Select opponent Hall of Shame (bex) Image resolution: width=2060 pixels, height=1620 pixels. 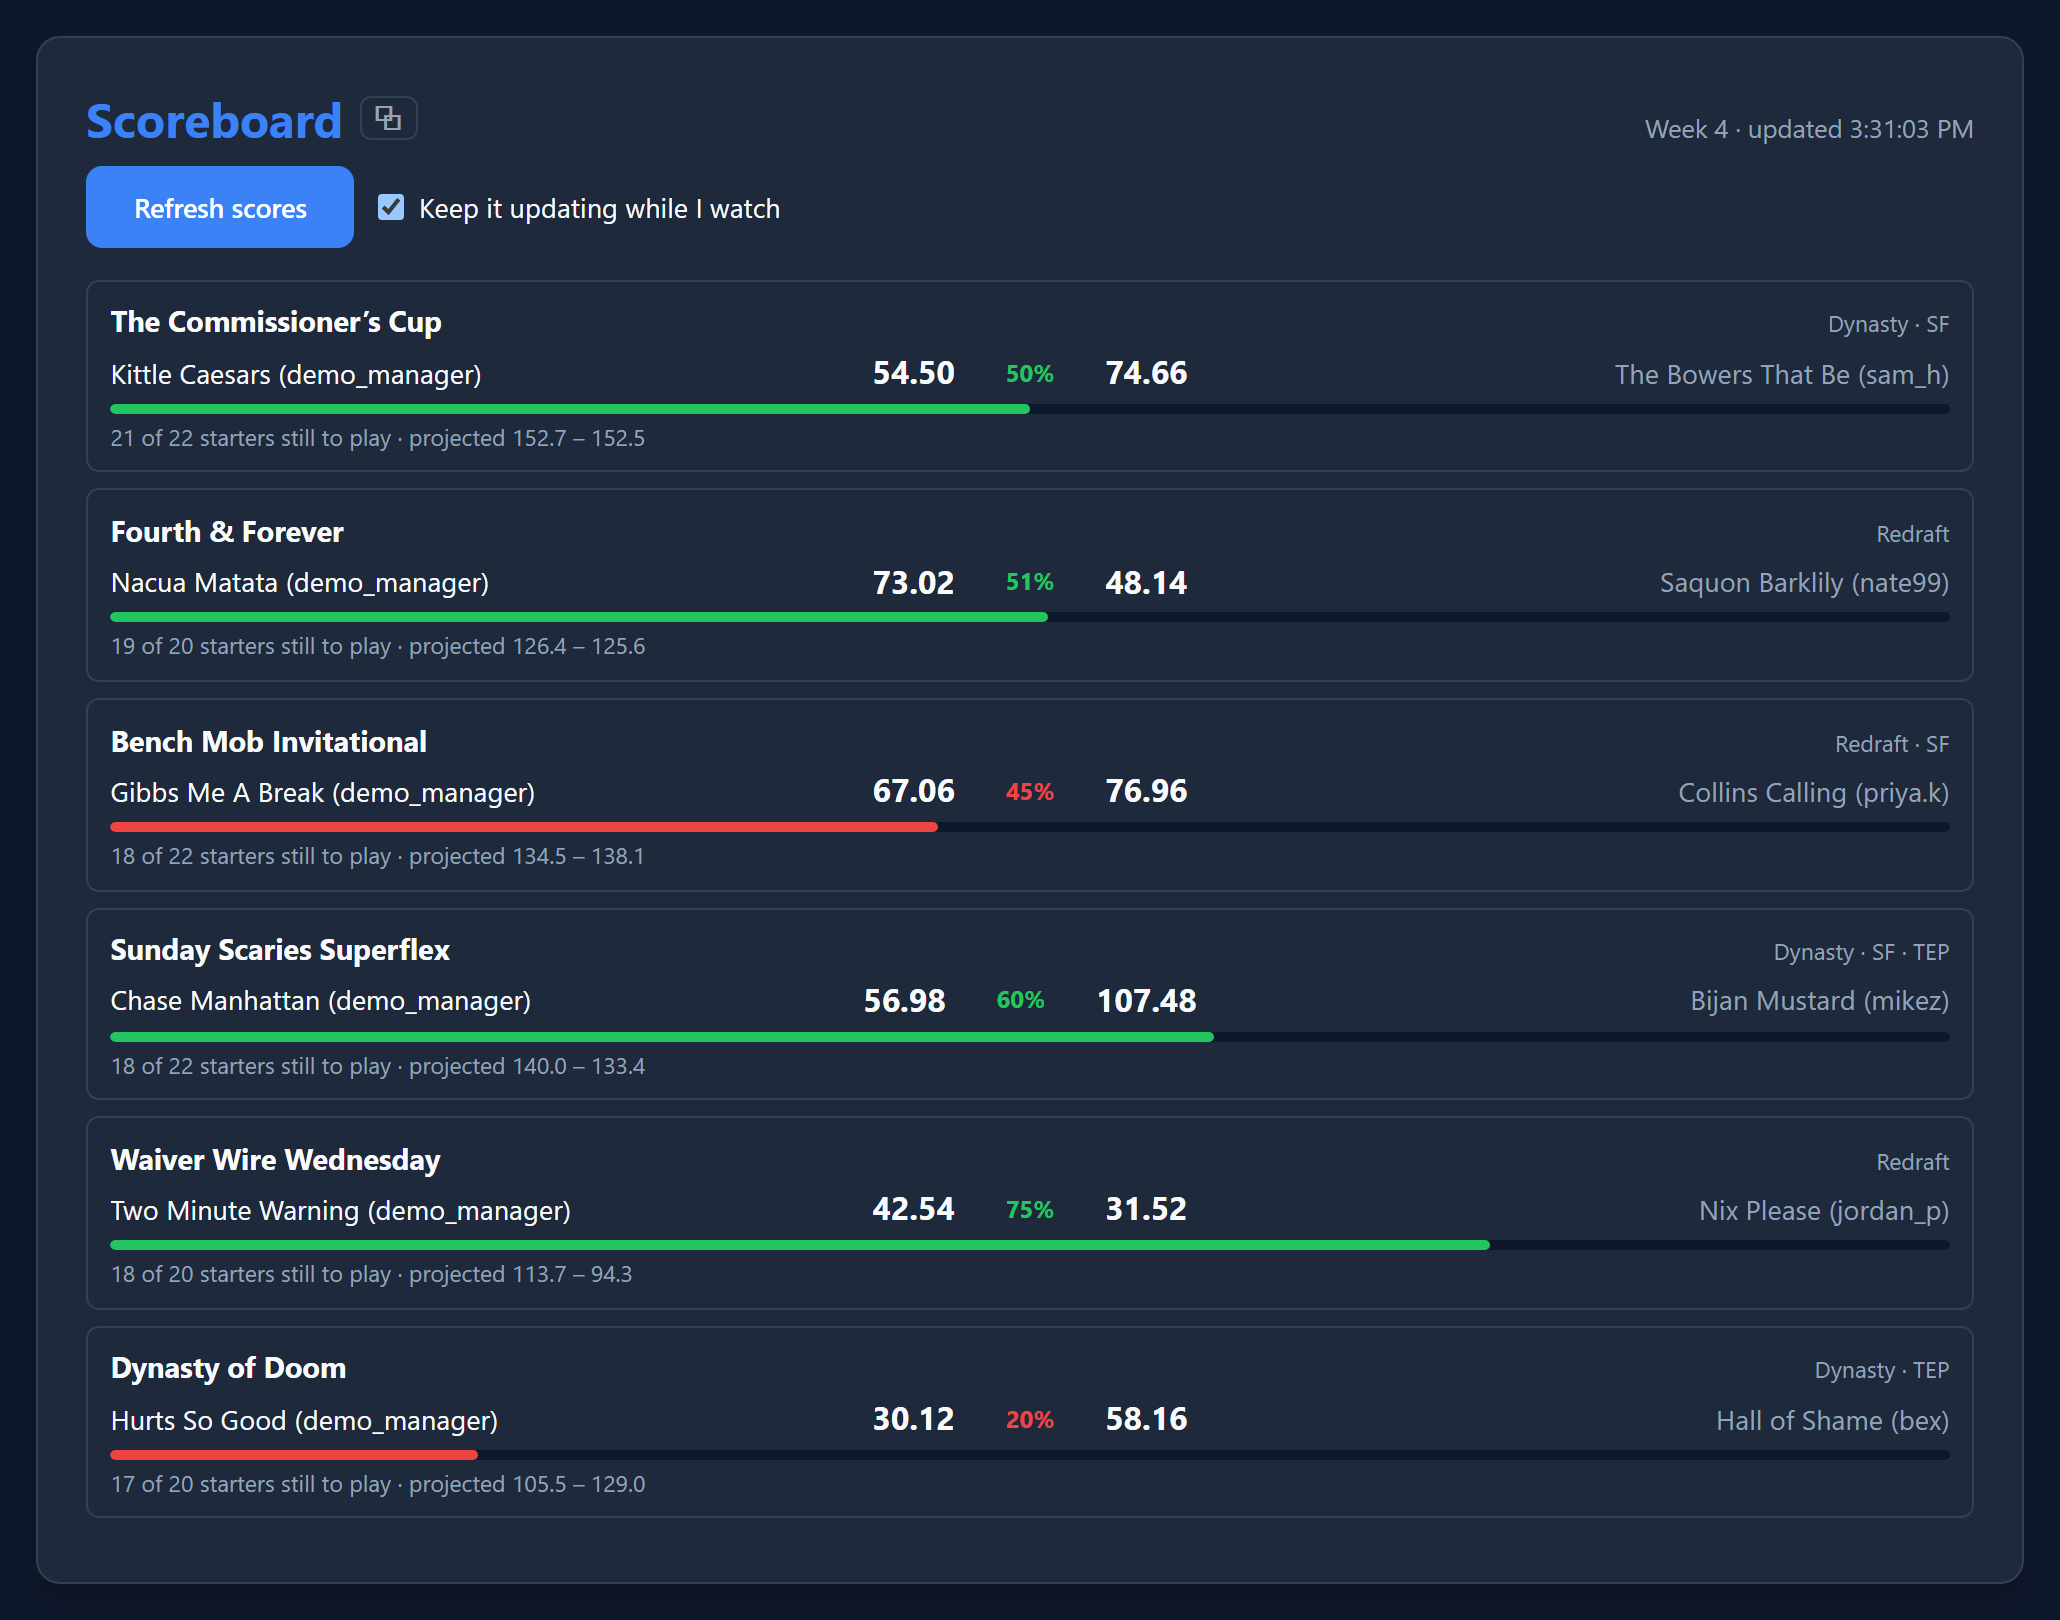[x=1833, y=1421]
